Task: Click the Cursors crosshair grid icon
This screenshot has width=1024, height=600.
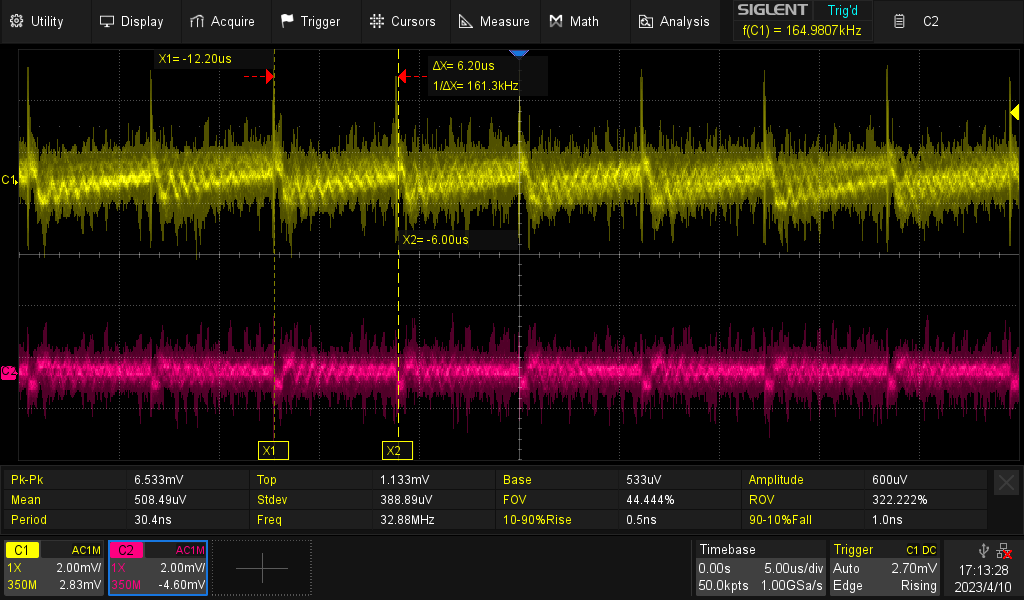Action: pyautogui.click(x=377, y=22)
